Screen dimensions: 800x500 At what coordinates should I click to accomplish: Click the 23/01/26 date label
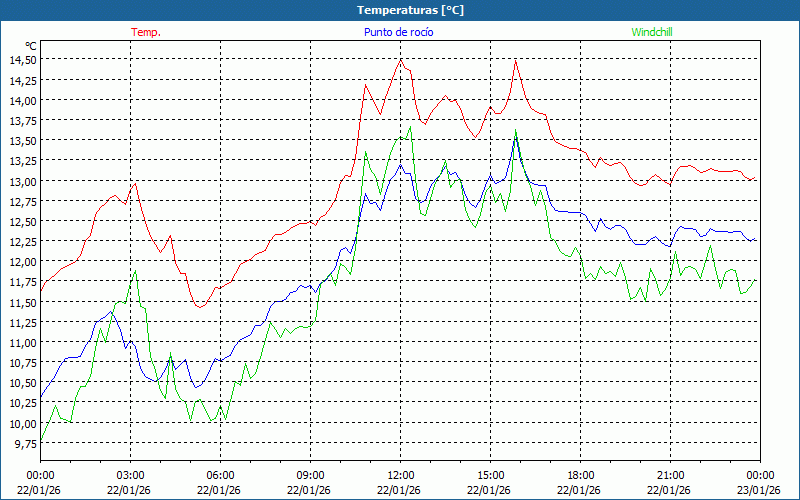pos(760,490)
